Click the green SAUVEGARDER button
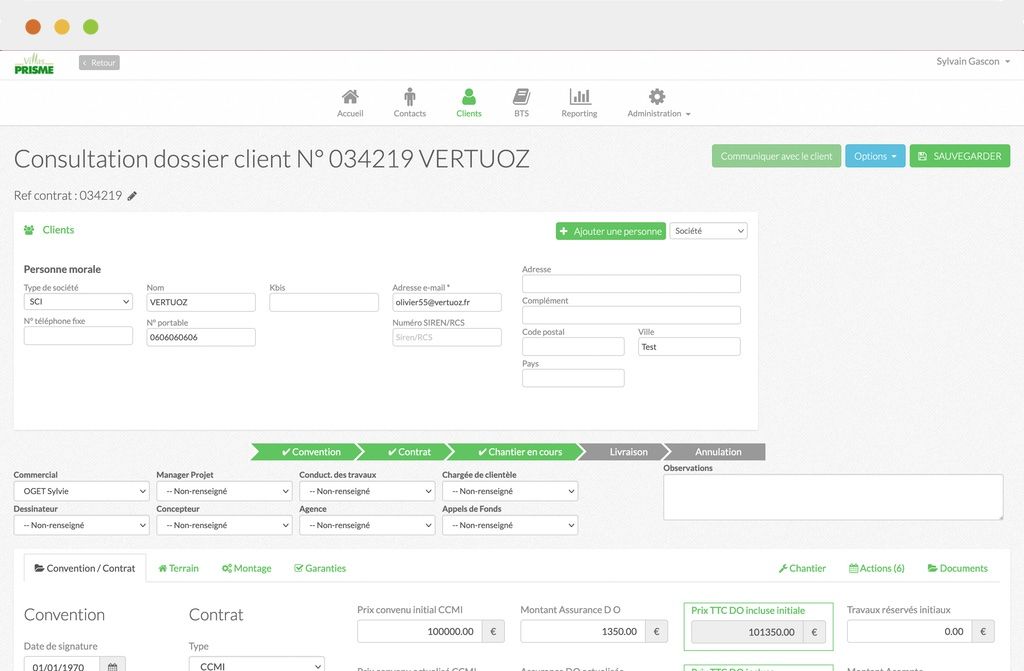The height and width of the screenshot is (671, 1024). click(x=959, y=156)
